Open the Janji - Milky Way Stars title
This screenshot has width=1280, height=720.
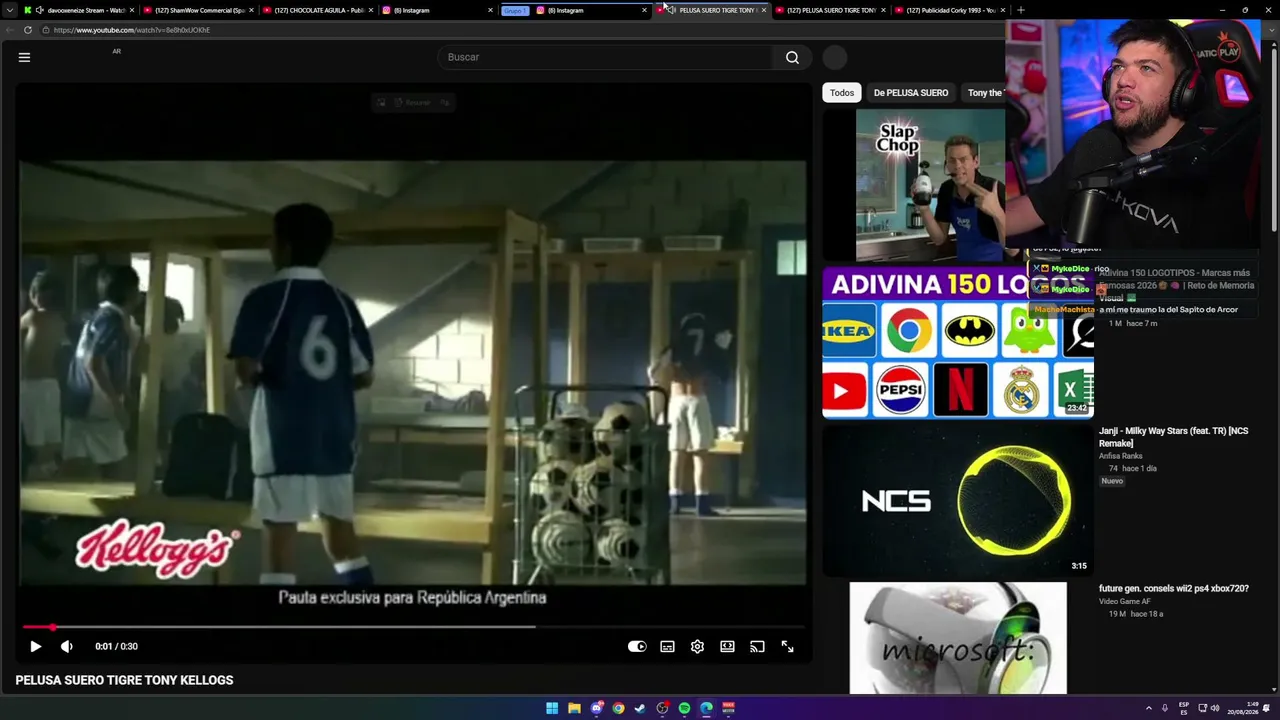pos(1174,437)
